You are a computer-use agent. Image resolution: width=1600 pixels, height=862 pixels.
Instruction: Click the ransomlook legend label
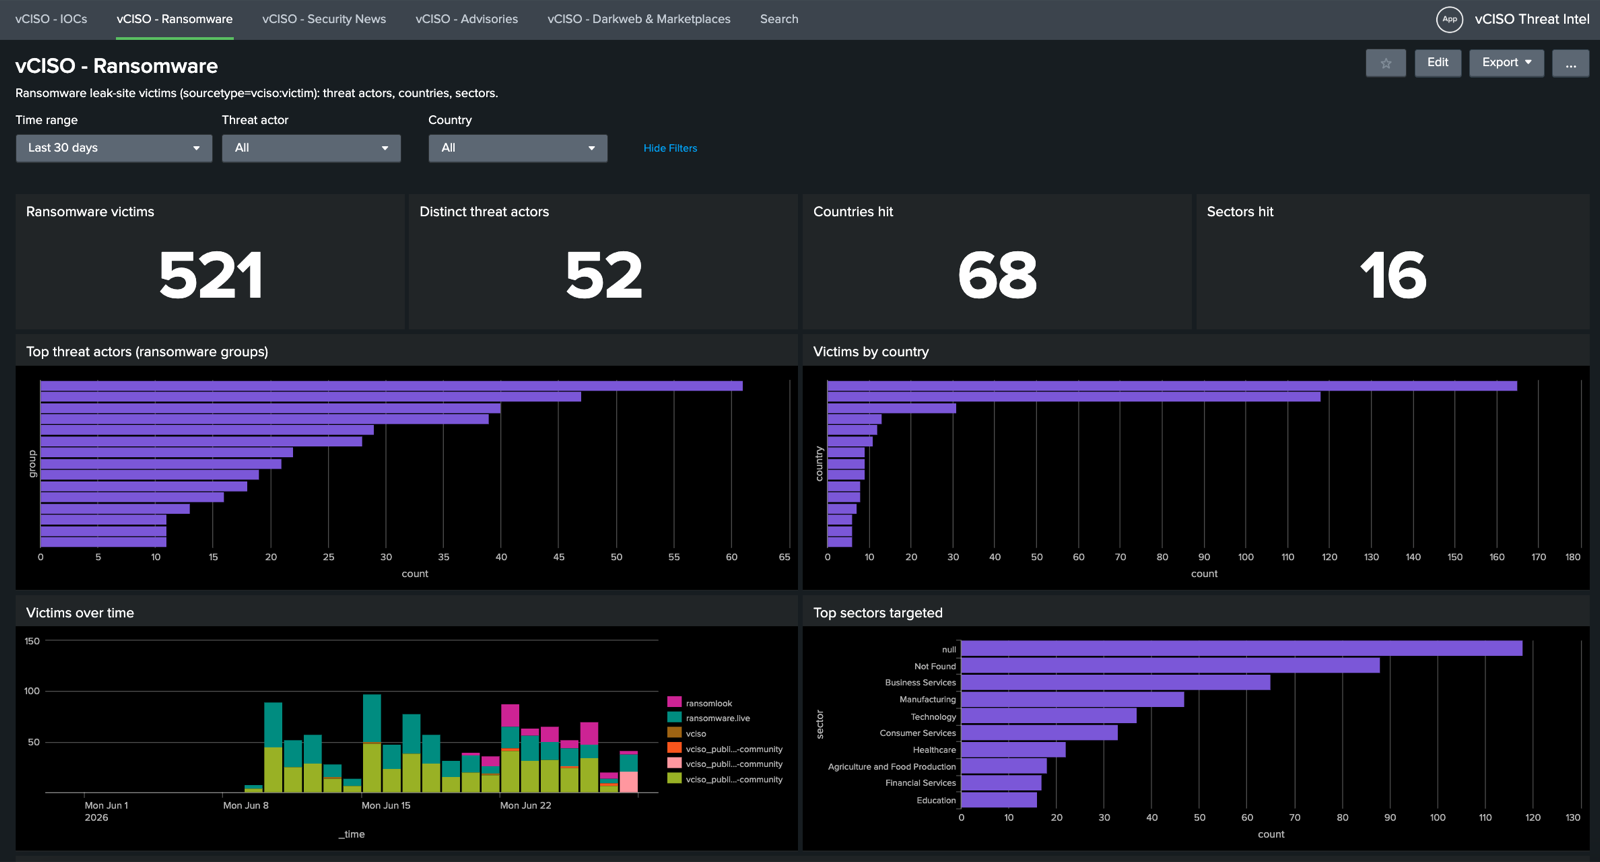point(709,703)
